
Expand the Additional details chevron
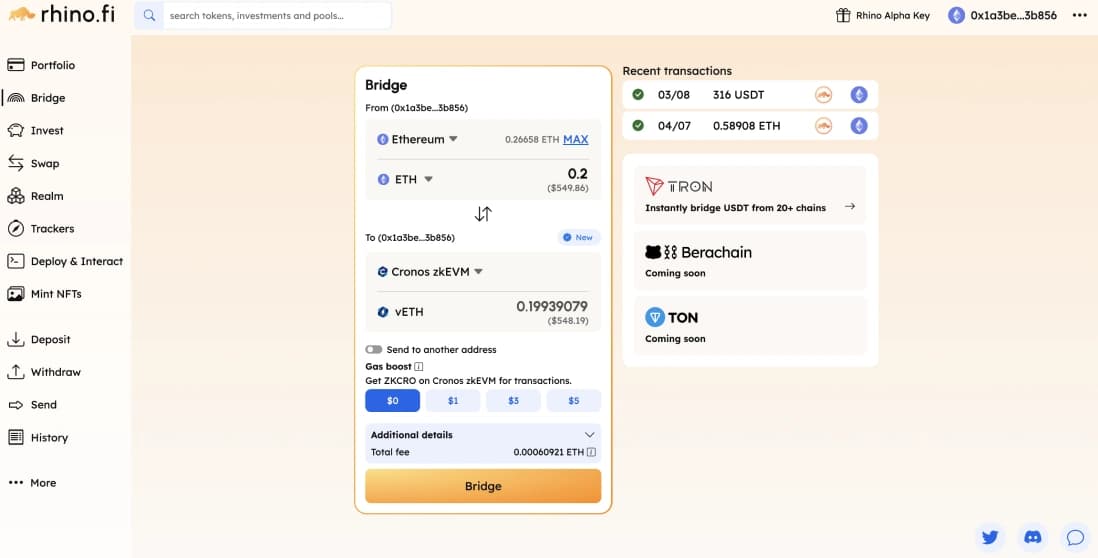(x=590, y=435)
